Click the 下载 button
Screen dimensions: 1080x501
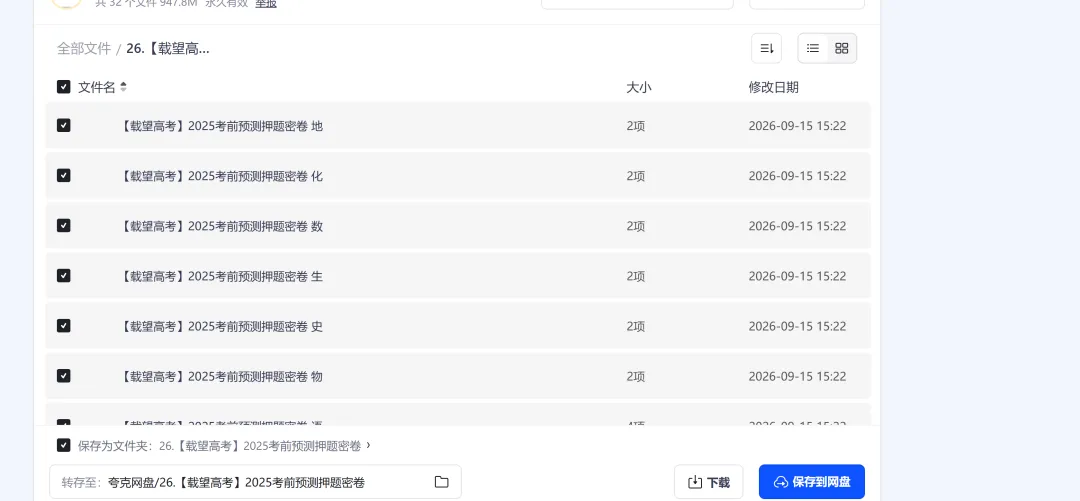point(709,482)
